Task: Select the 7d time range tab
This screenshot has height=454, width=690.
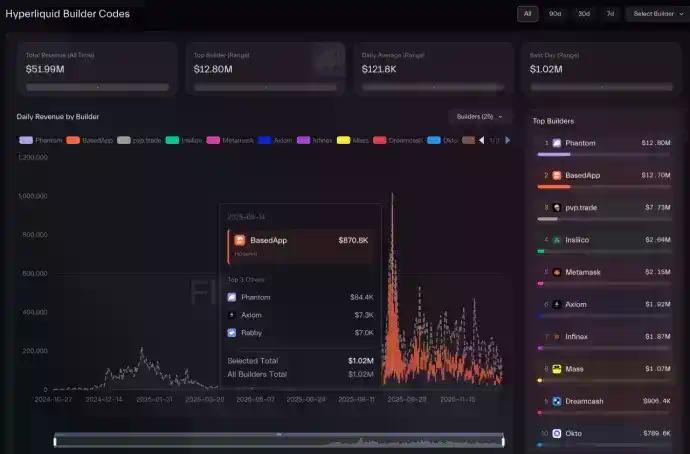Action: 610,14
